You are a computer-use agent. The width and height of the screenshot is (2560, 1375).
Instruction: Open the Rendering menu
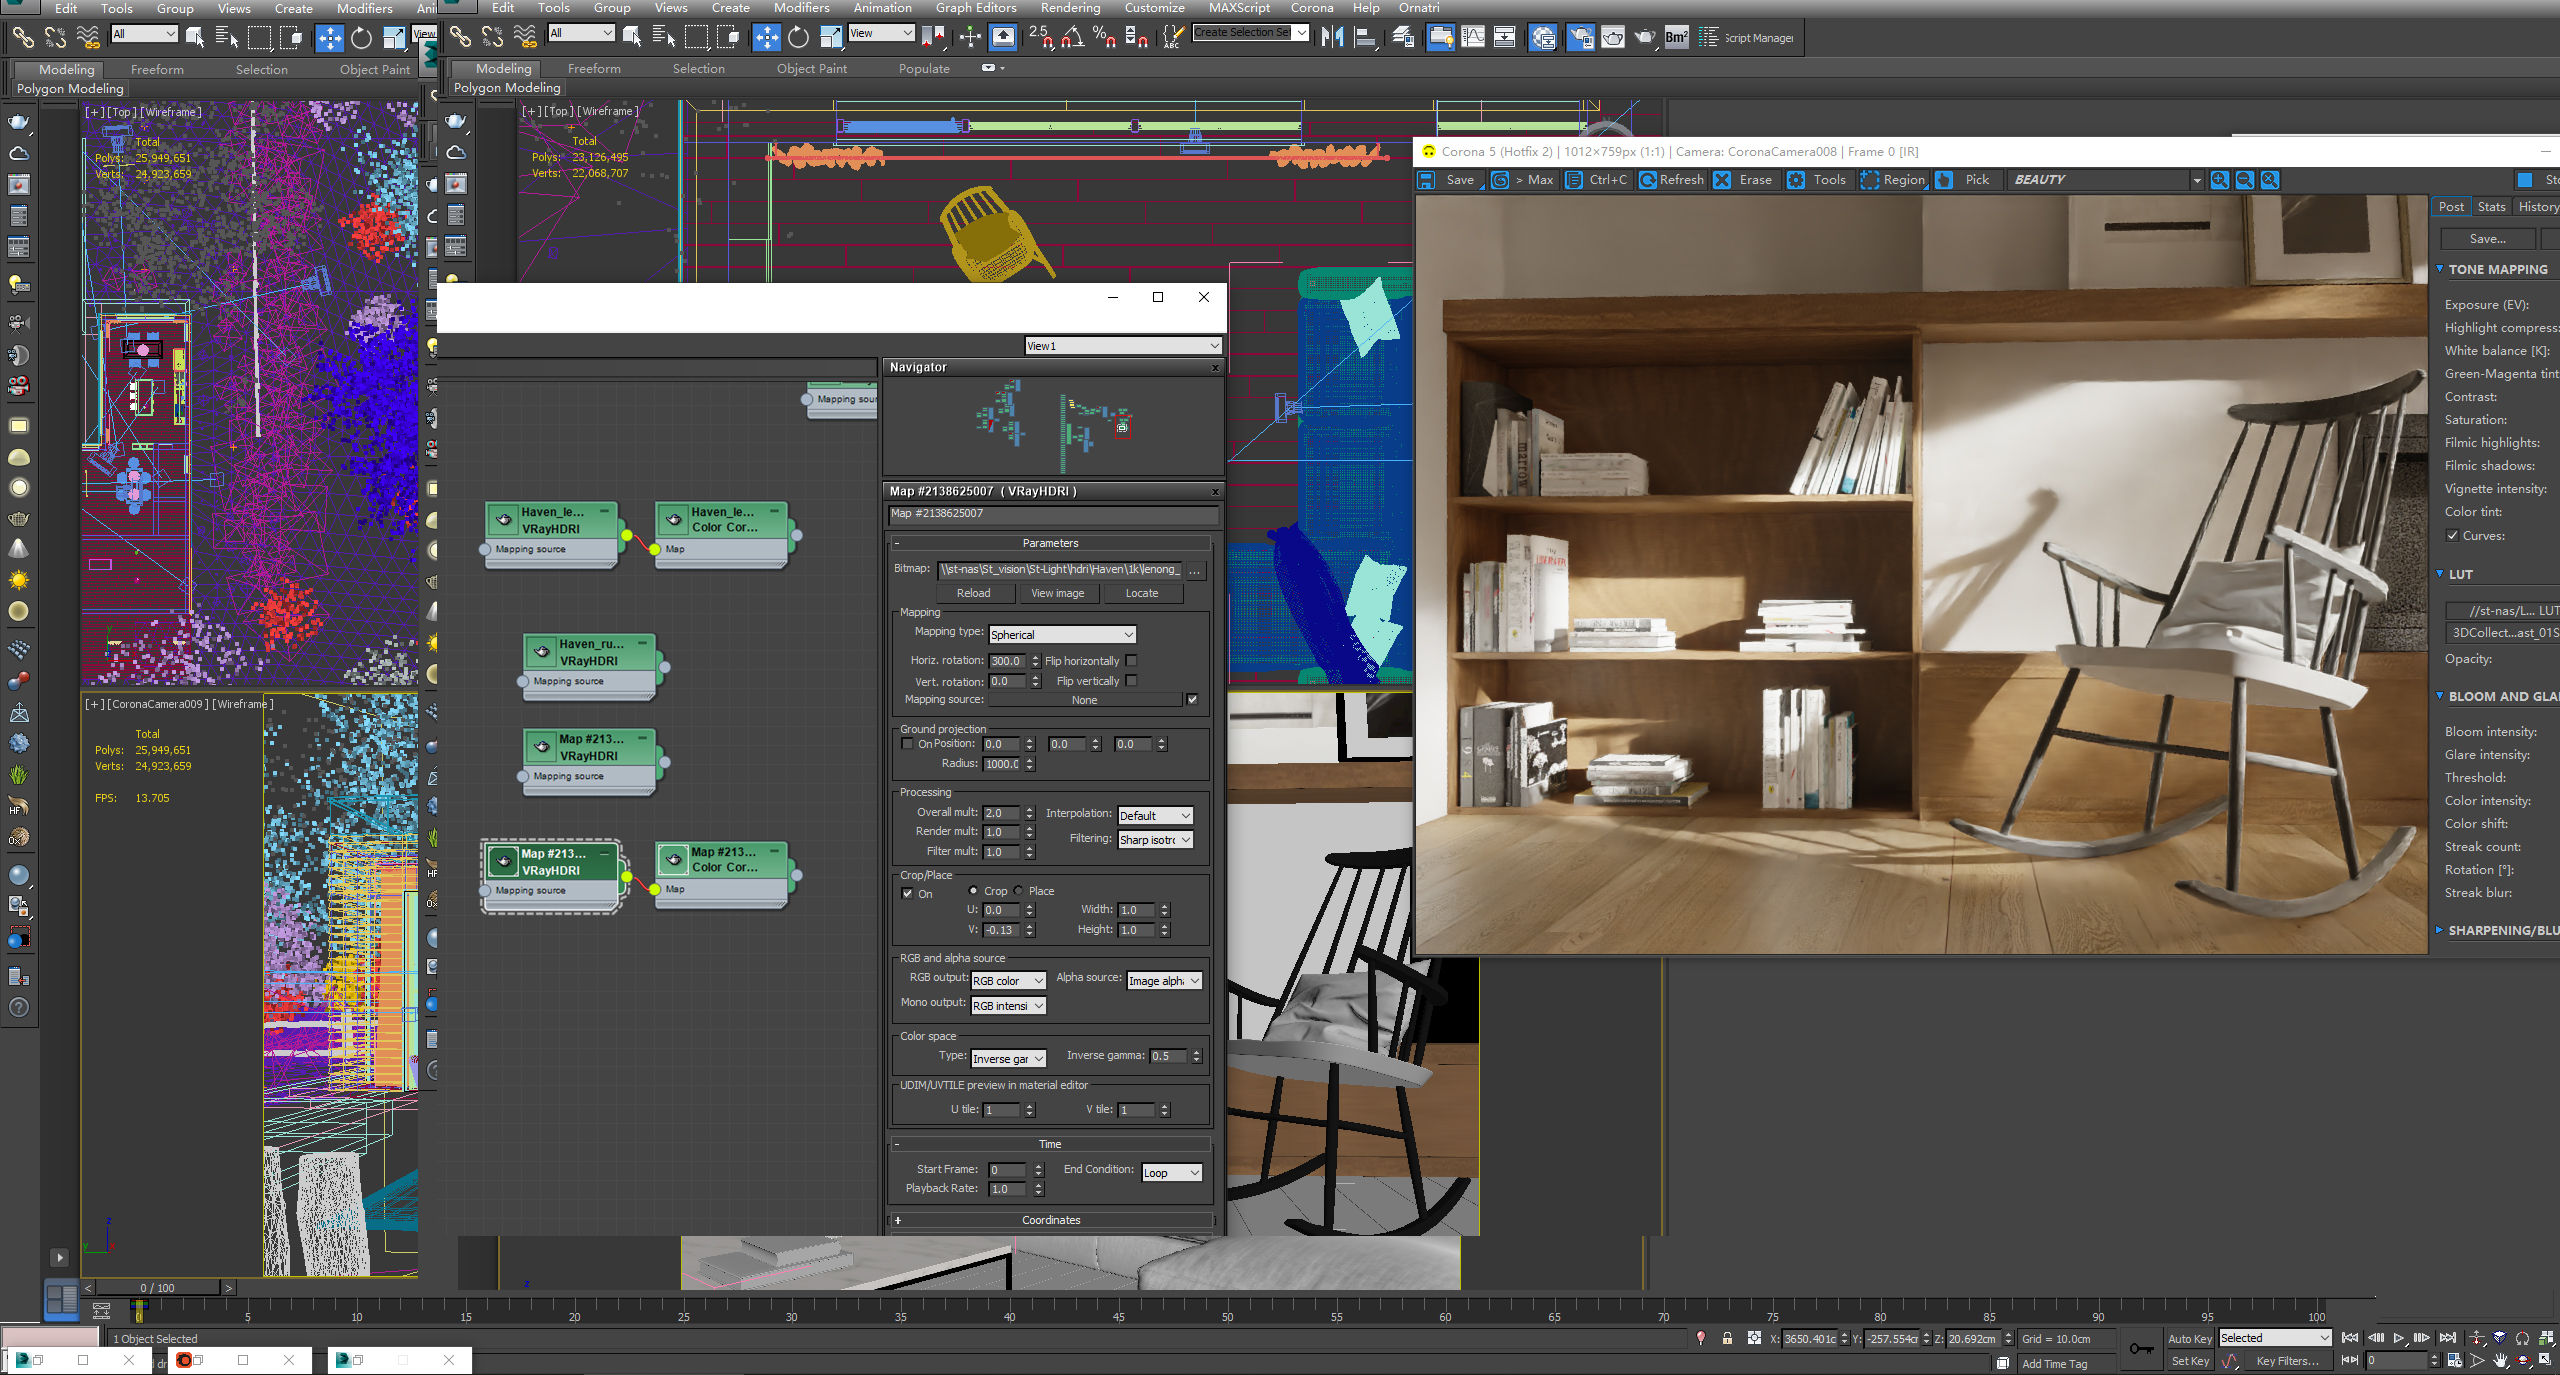click(x=1069, y=8)
